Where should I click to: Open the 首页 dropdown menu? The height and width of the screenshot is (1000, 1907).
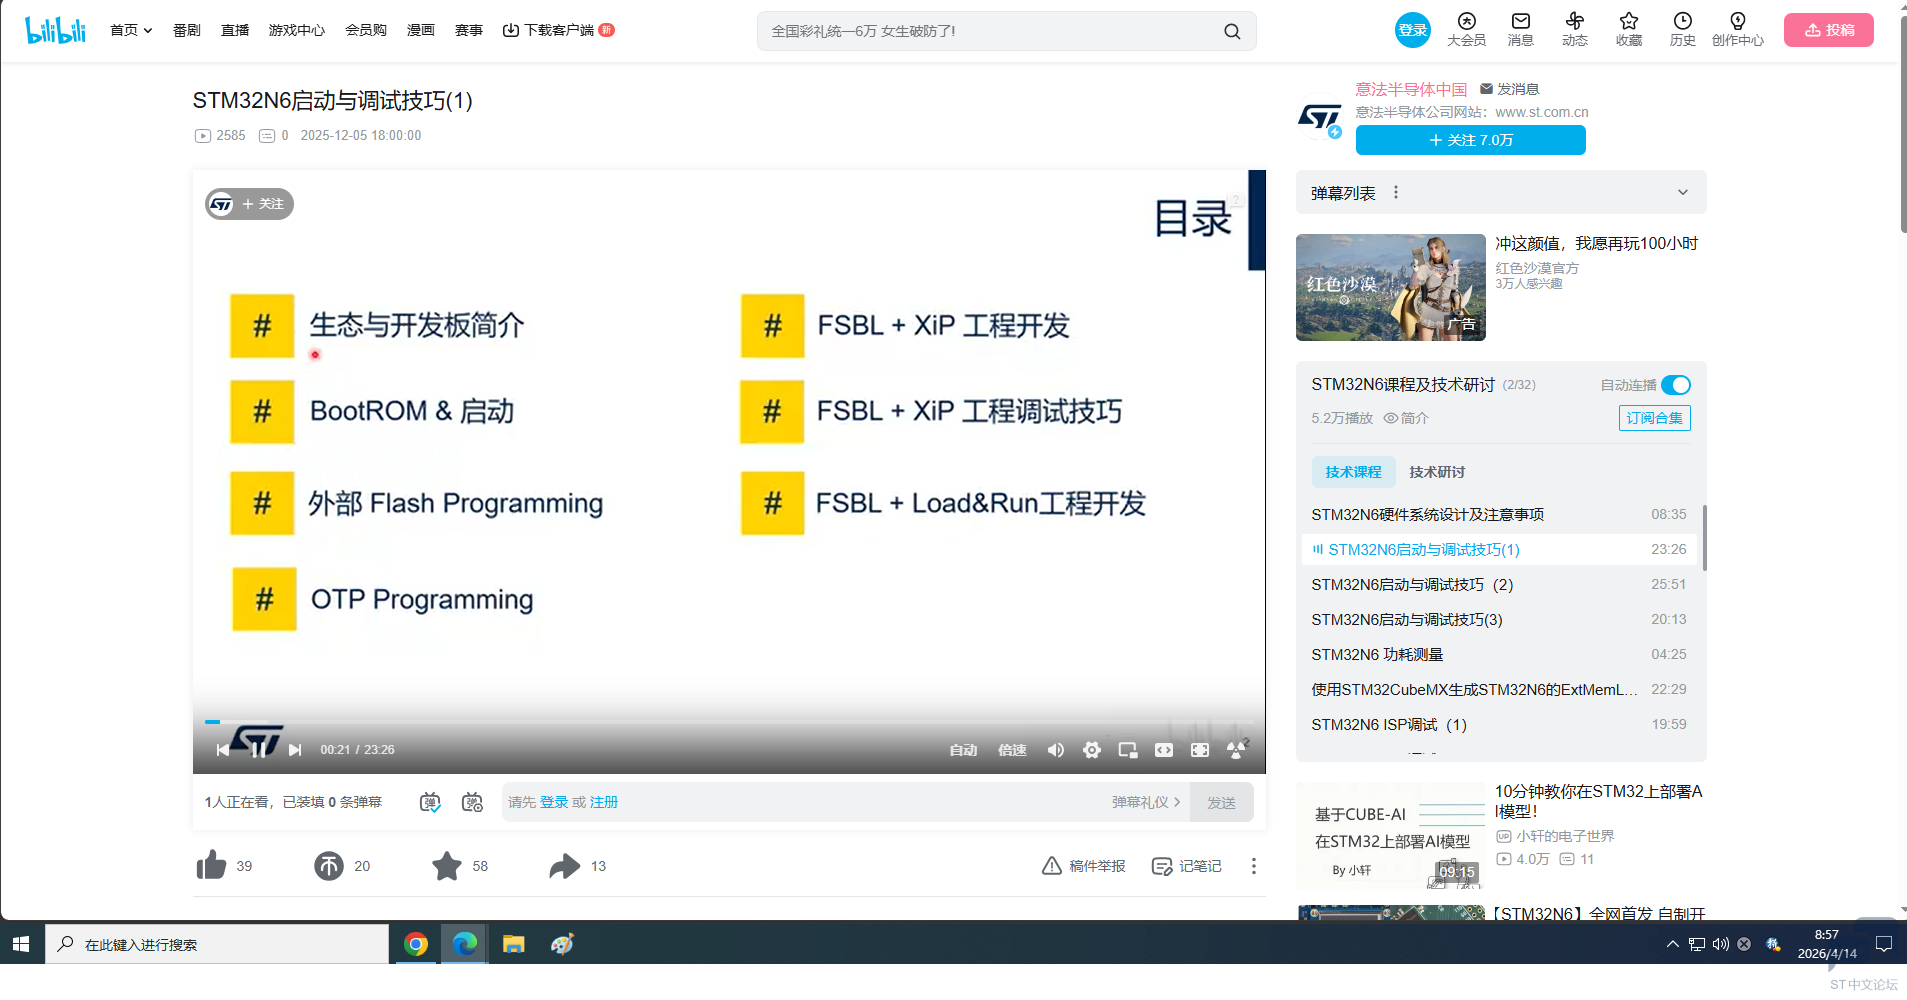pos(130,30)
